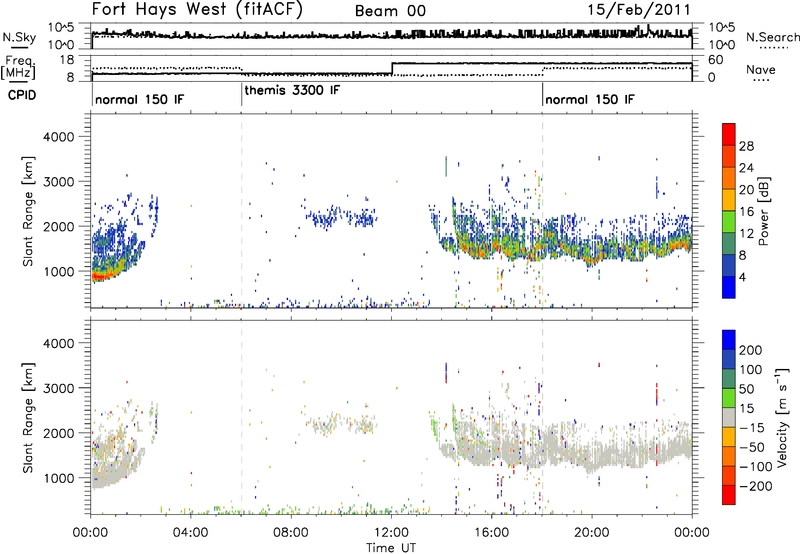The height and width of the screenshot is (554, 800).
Task: Click the 'N.Search' legend label
Action: coord(772,38)
